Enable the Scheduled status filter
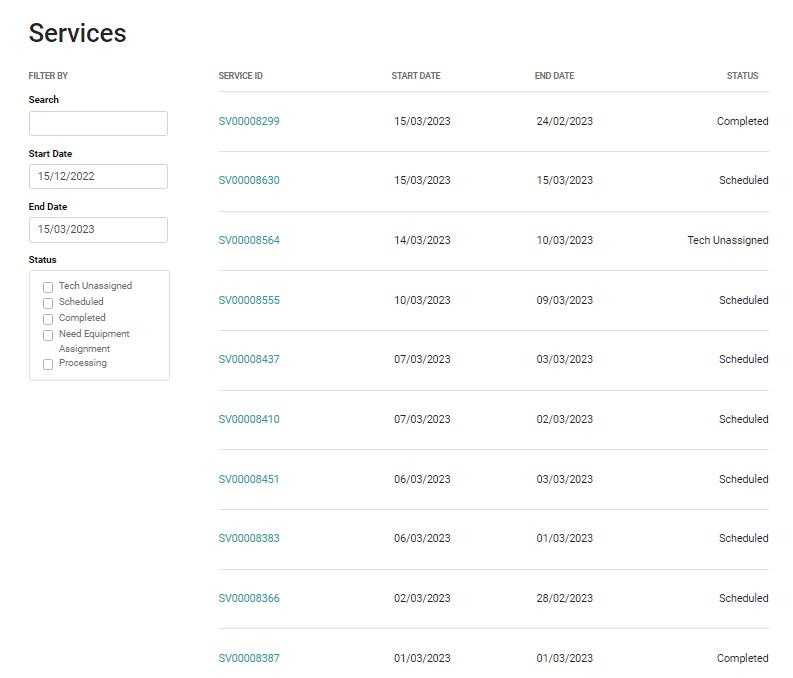Screen dimensions: 793x678 (x=48, y=303)
